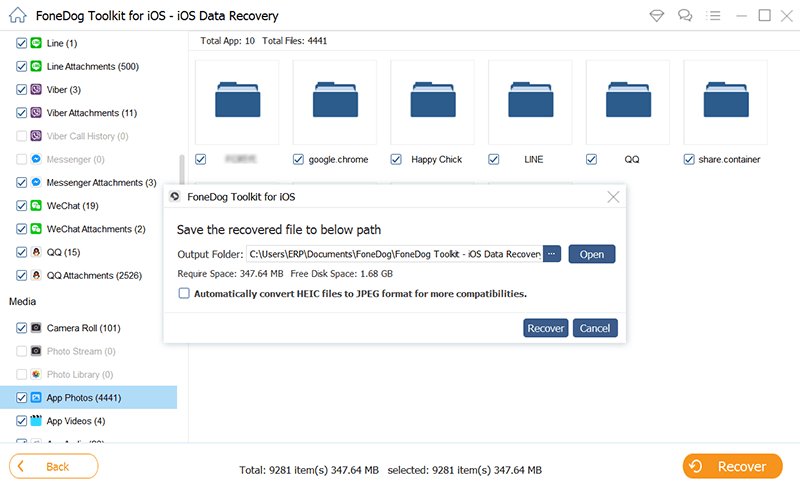Open the first blurred-name folder thumbnail
The image size is (800, 489).
[237, 102]
